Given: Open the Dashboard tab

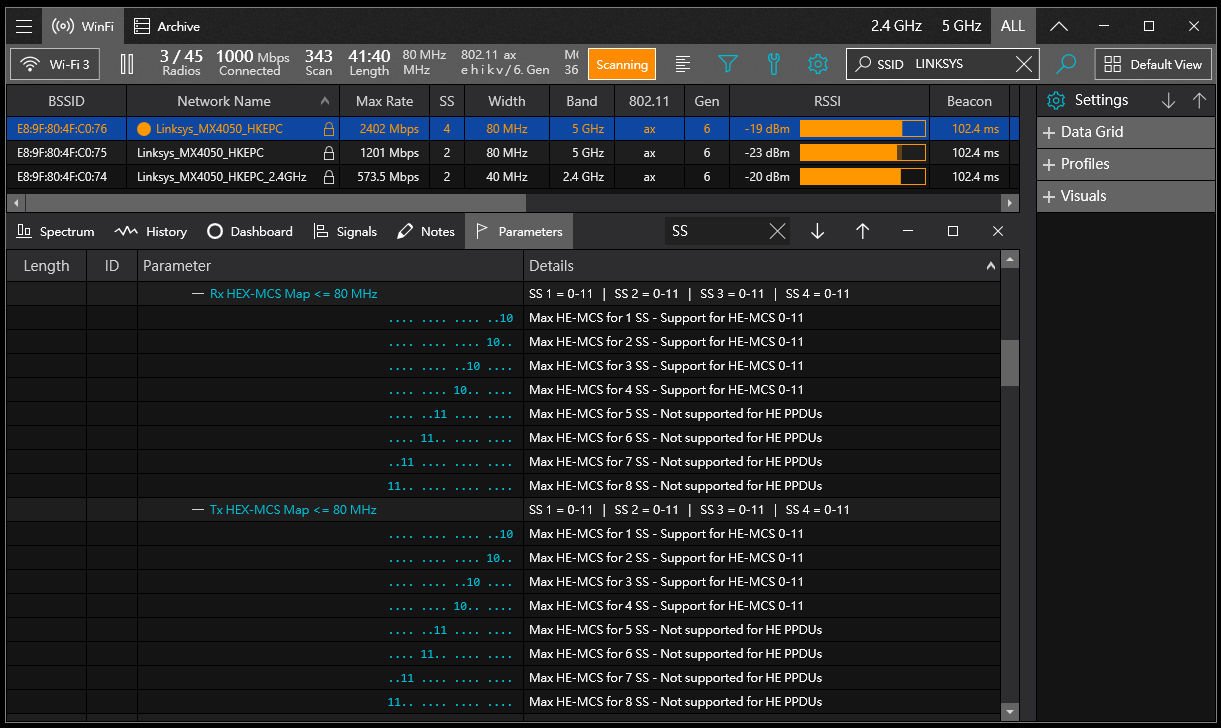Looking at the screenshot, I should pyautogui.click(x=250, y=231).
